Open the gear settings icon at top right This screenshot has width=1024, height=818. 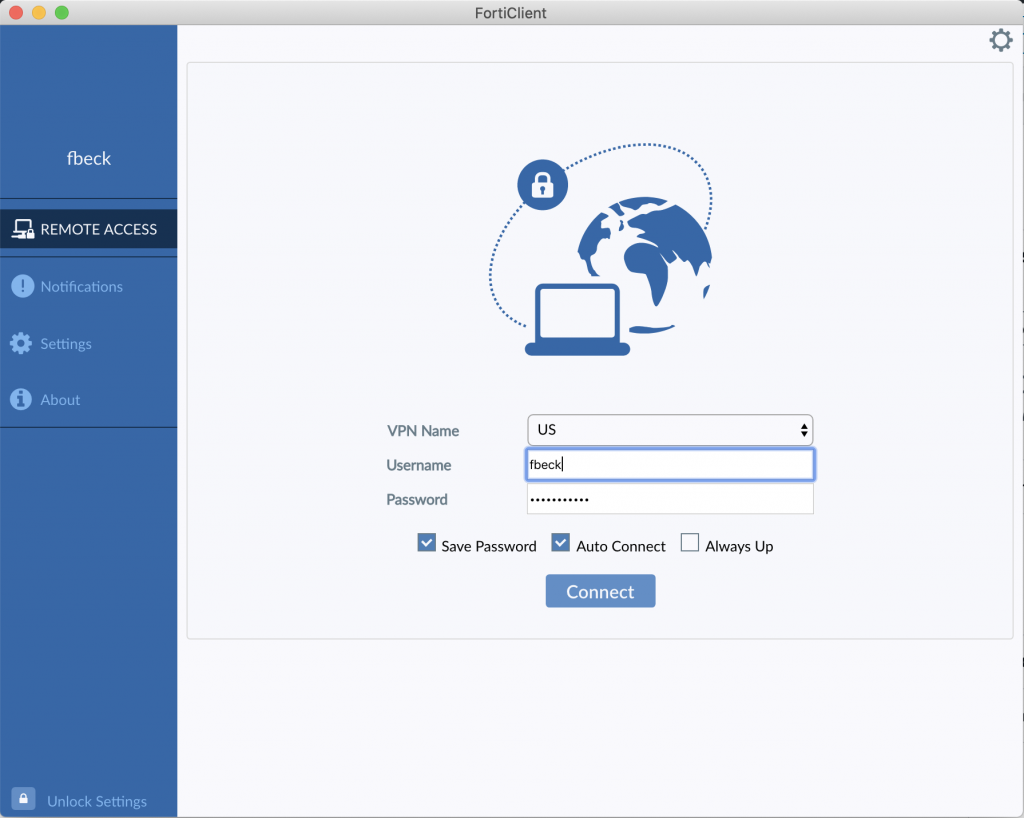pyautogui.click(x=1000, y=40)
